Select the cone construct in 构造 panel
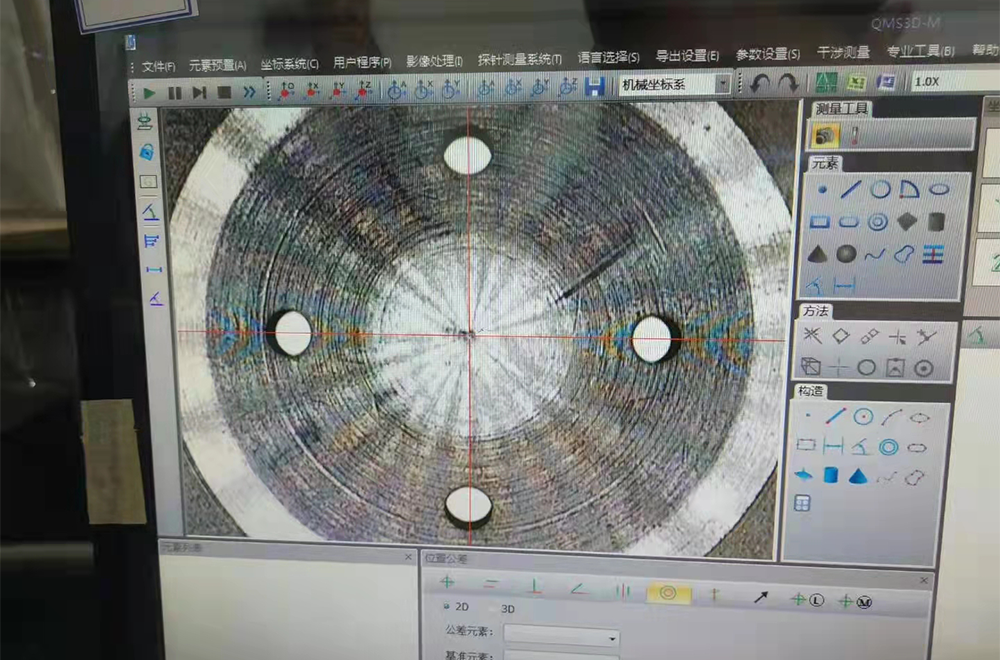1000x660 pixels. pyautogui.click(x=858, y=475)
